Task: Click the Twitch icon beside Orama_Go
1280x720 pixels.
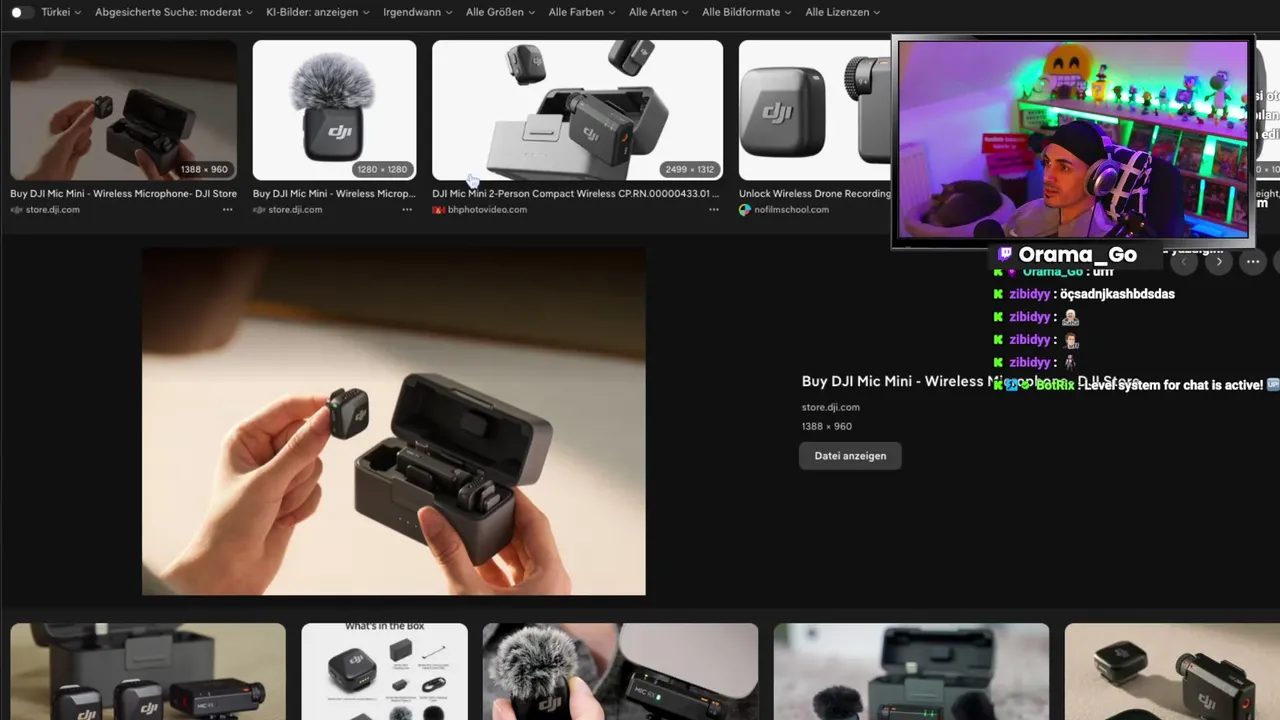Action: (1006, 254)
